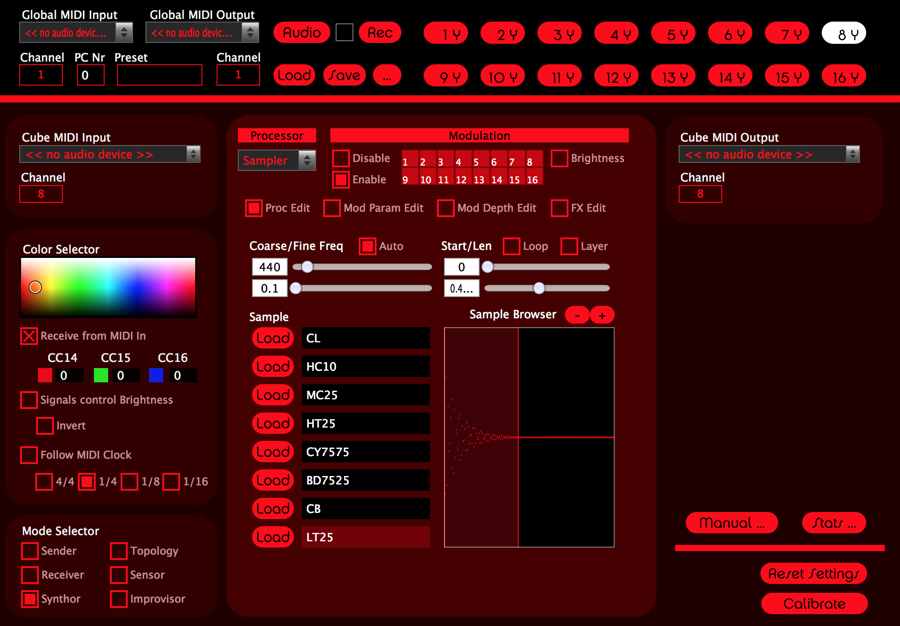Click the coarse frequency value 440
Image resolution: width=900 pixels, height=626 pixels.
(x=269, y=267)
